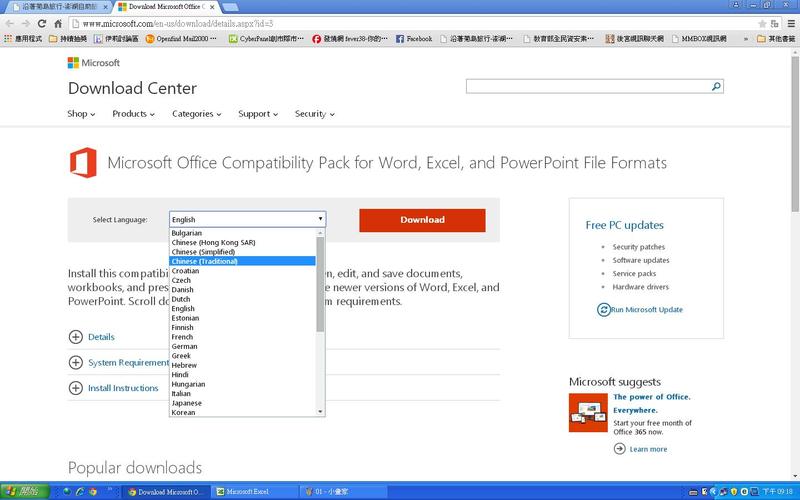Click the Run Microsoft Update refresh icon
The image size is (800, 500).
coord(604,310)
